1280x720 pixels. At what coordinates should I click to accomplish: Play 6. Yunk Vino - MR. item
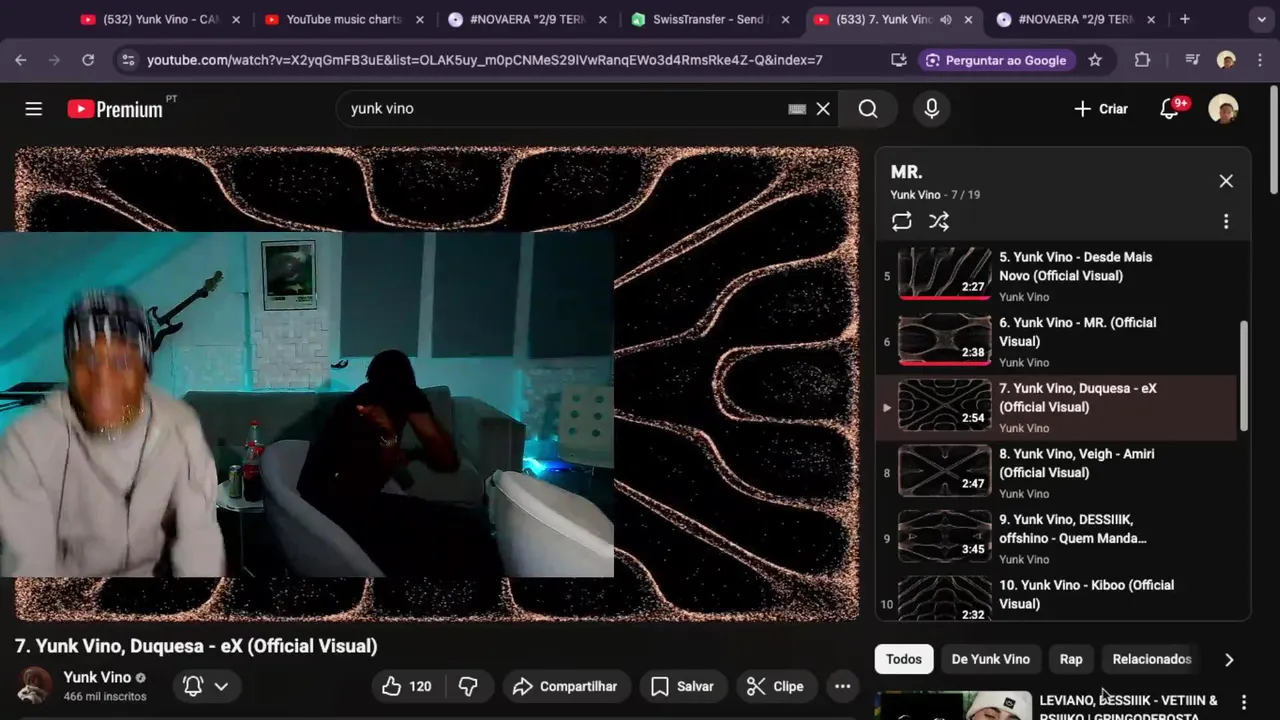pos(1056,341)
